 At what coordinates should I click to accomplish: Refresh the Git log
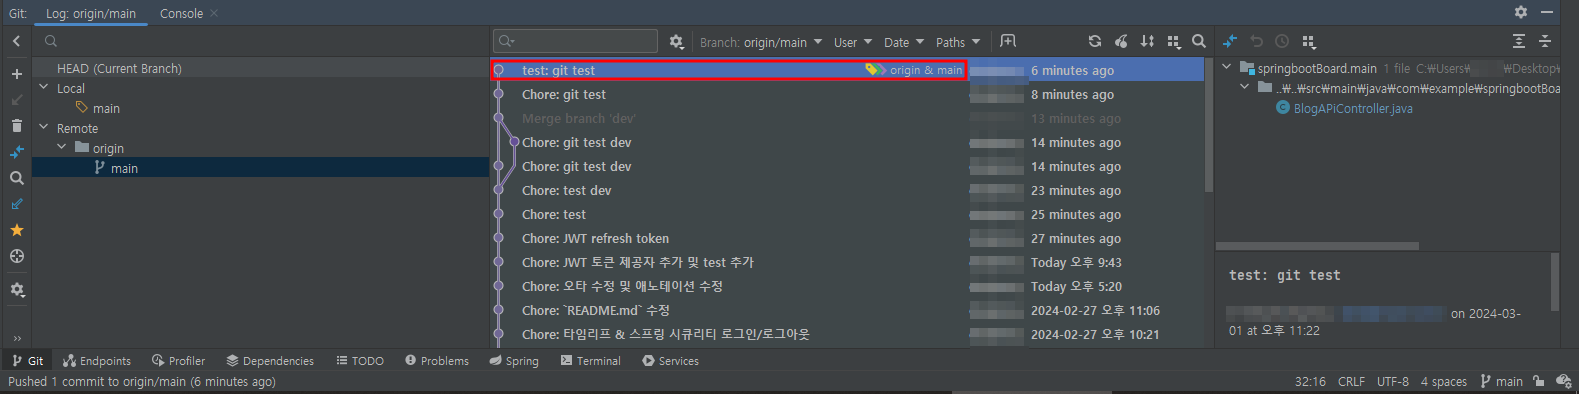pyautogui.click(x=1095, y=41)
